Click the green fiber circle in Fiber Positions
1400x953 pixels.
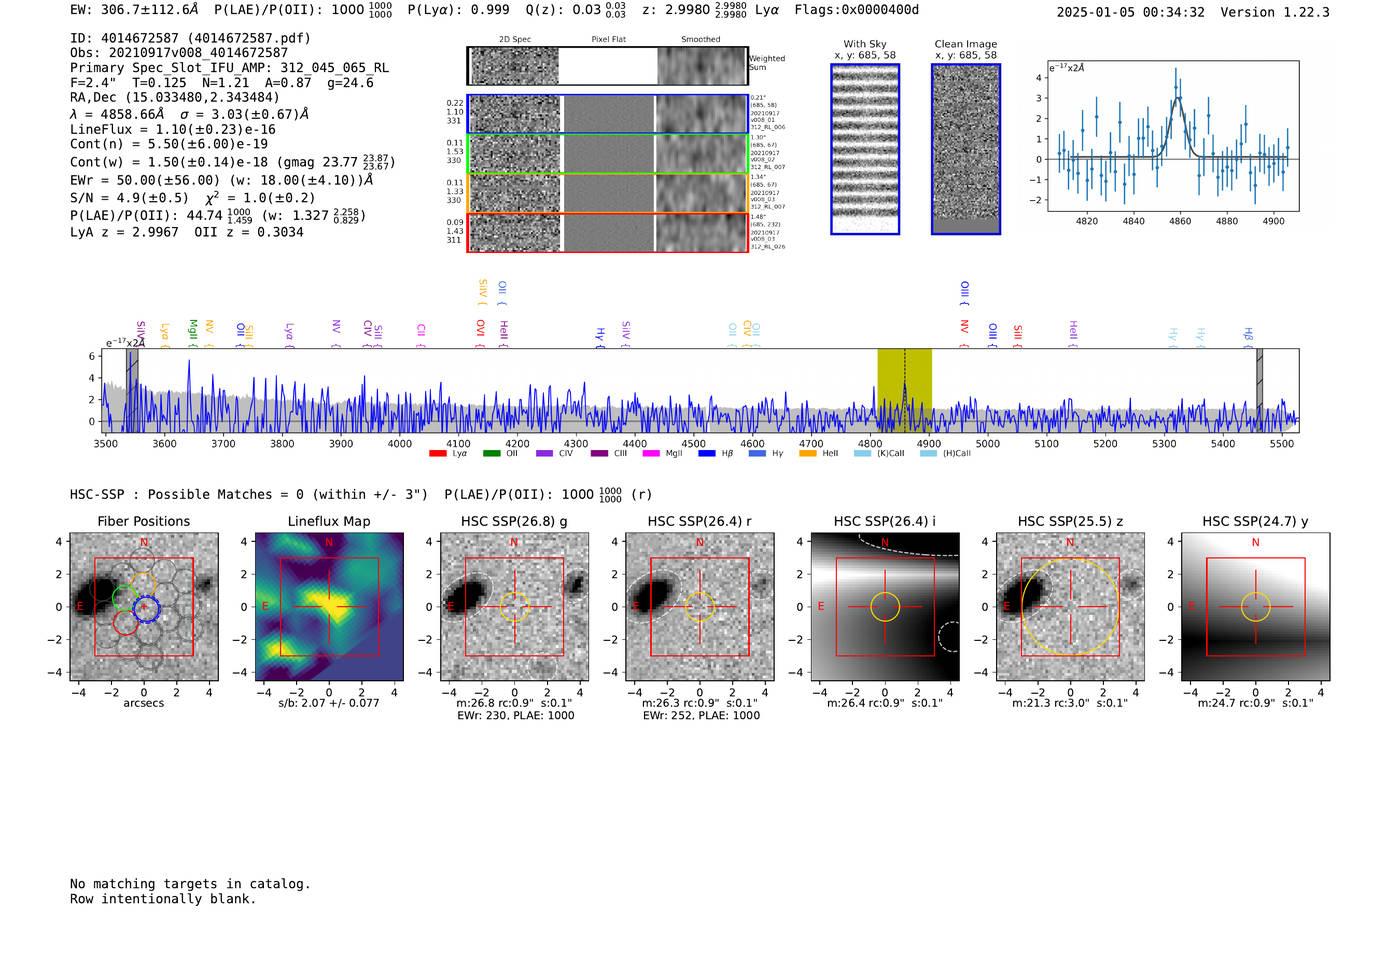click(x=124, y=599)
